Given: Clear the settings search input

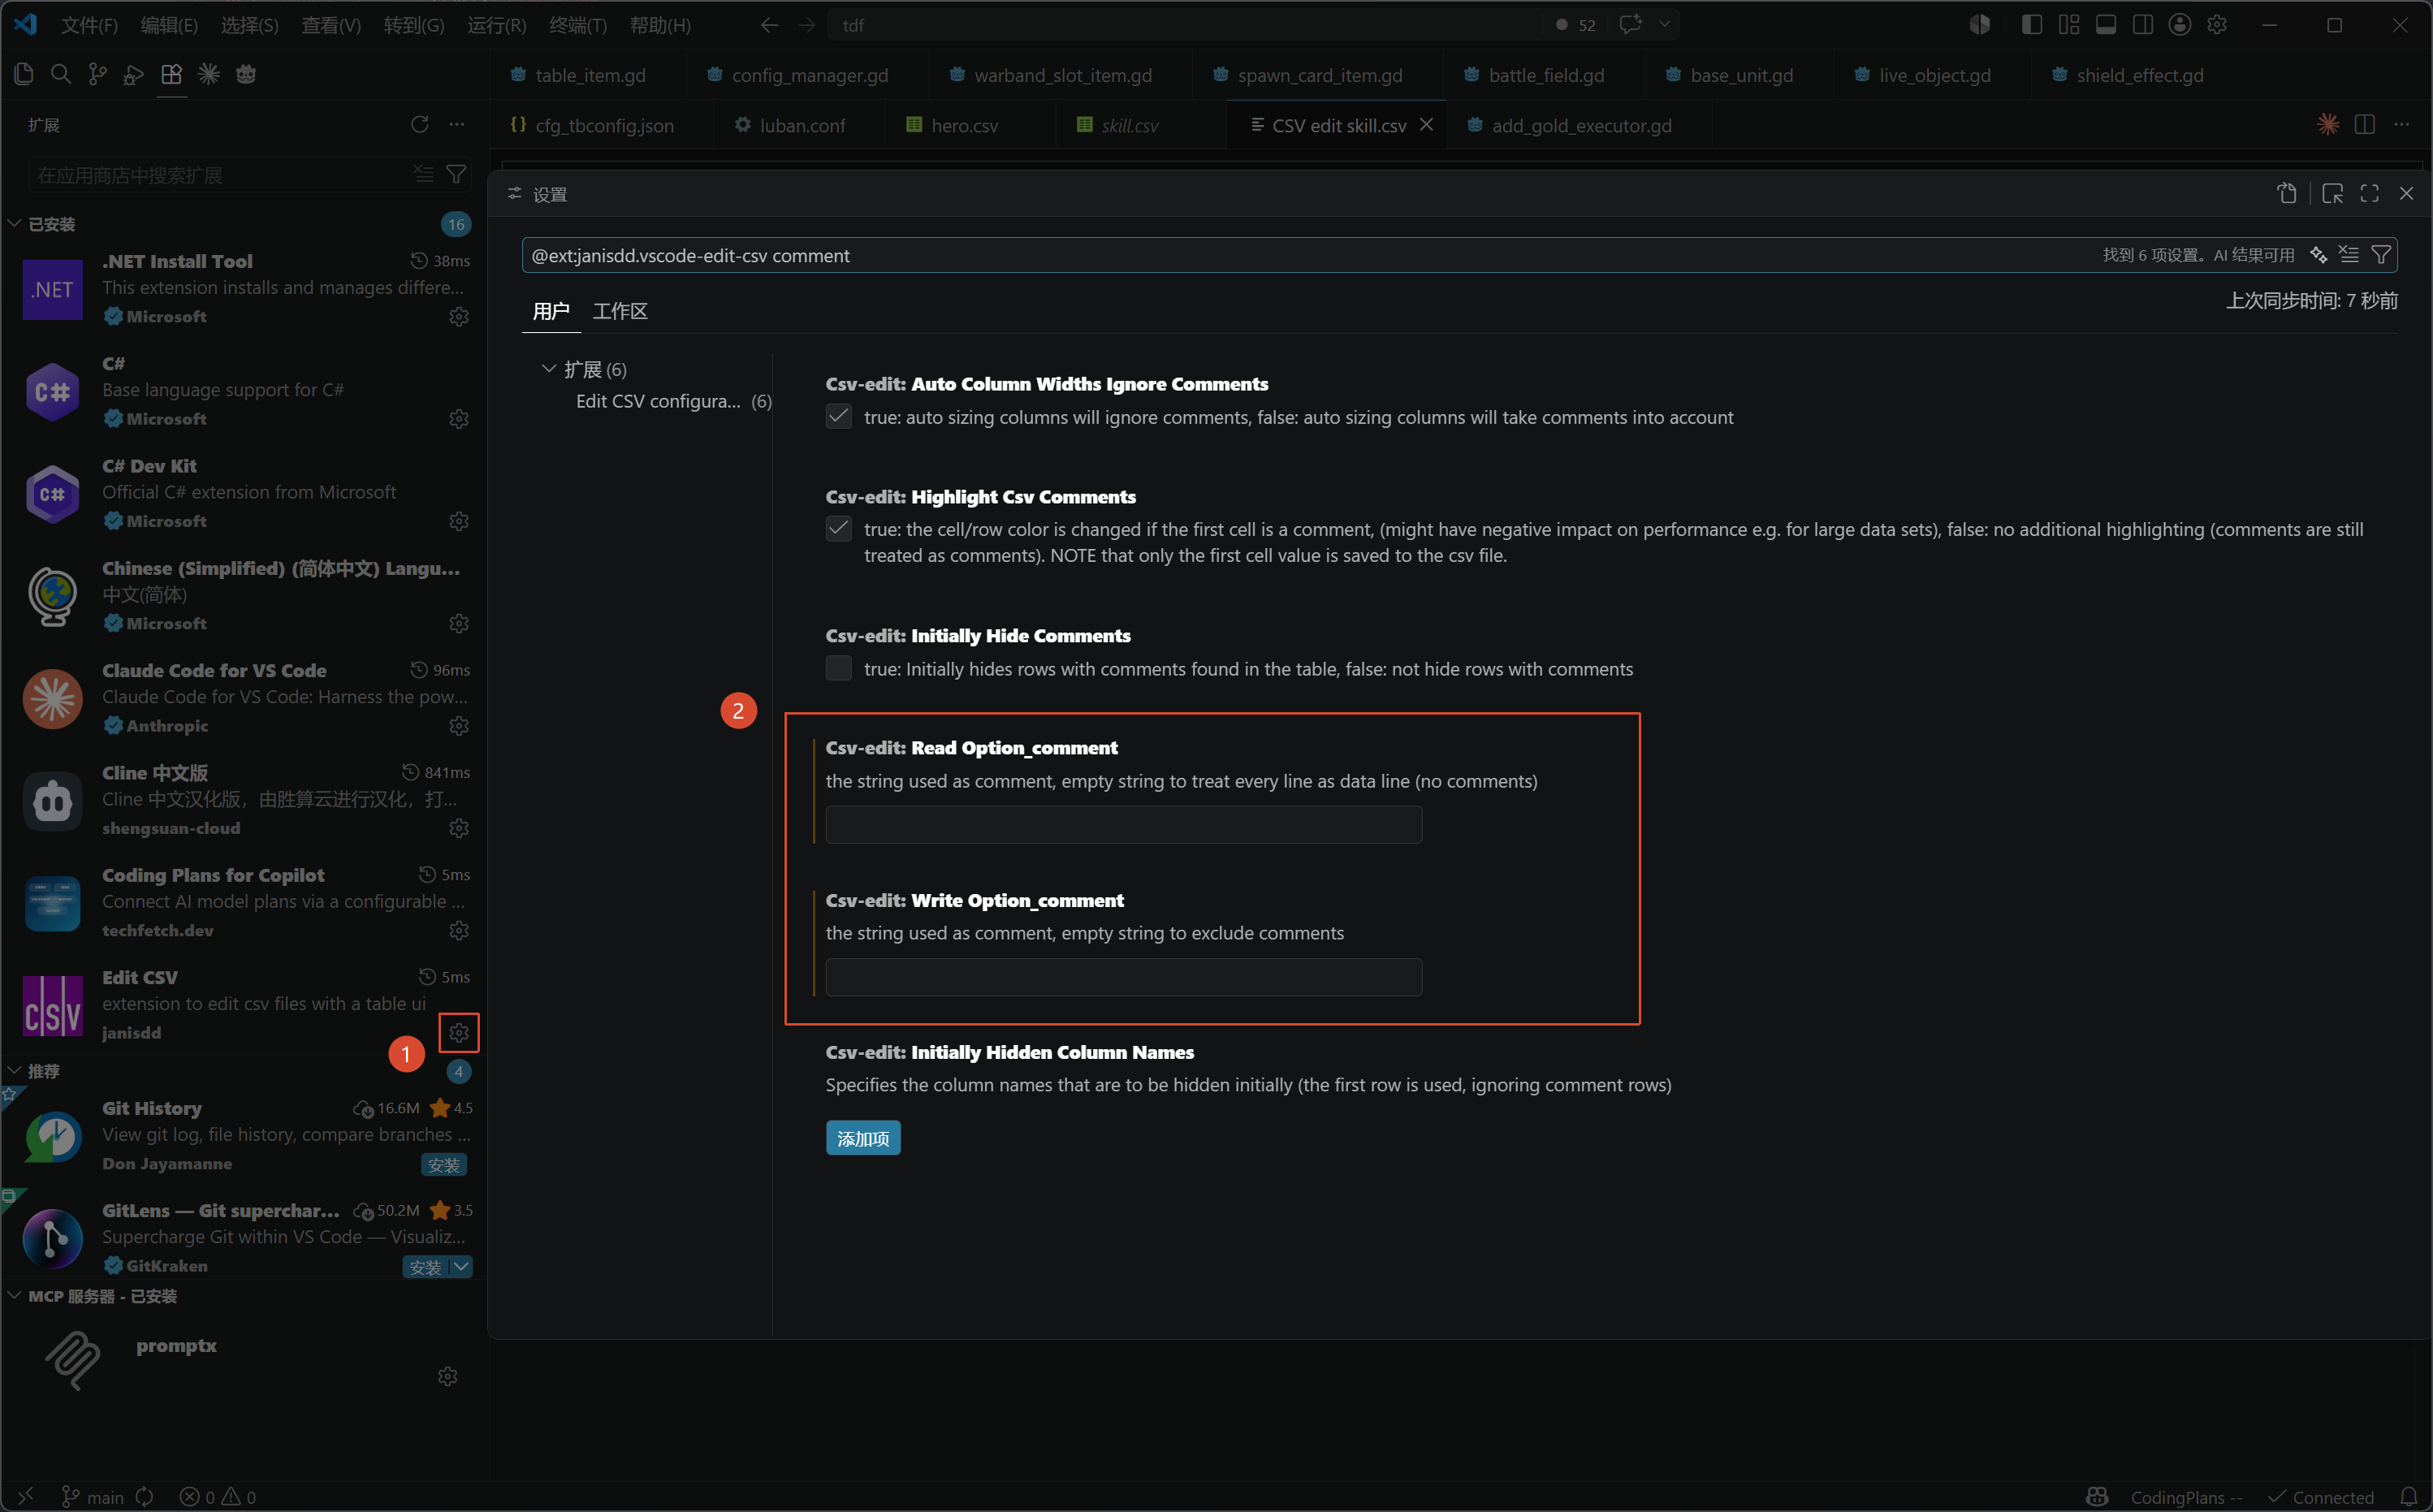Looking at the screenshot, I should pos(2349,255).
